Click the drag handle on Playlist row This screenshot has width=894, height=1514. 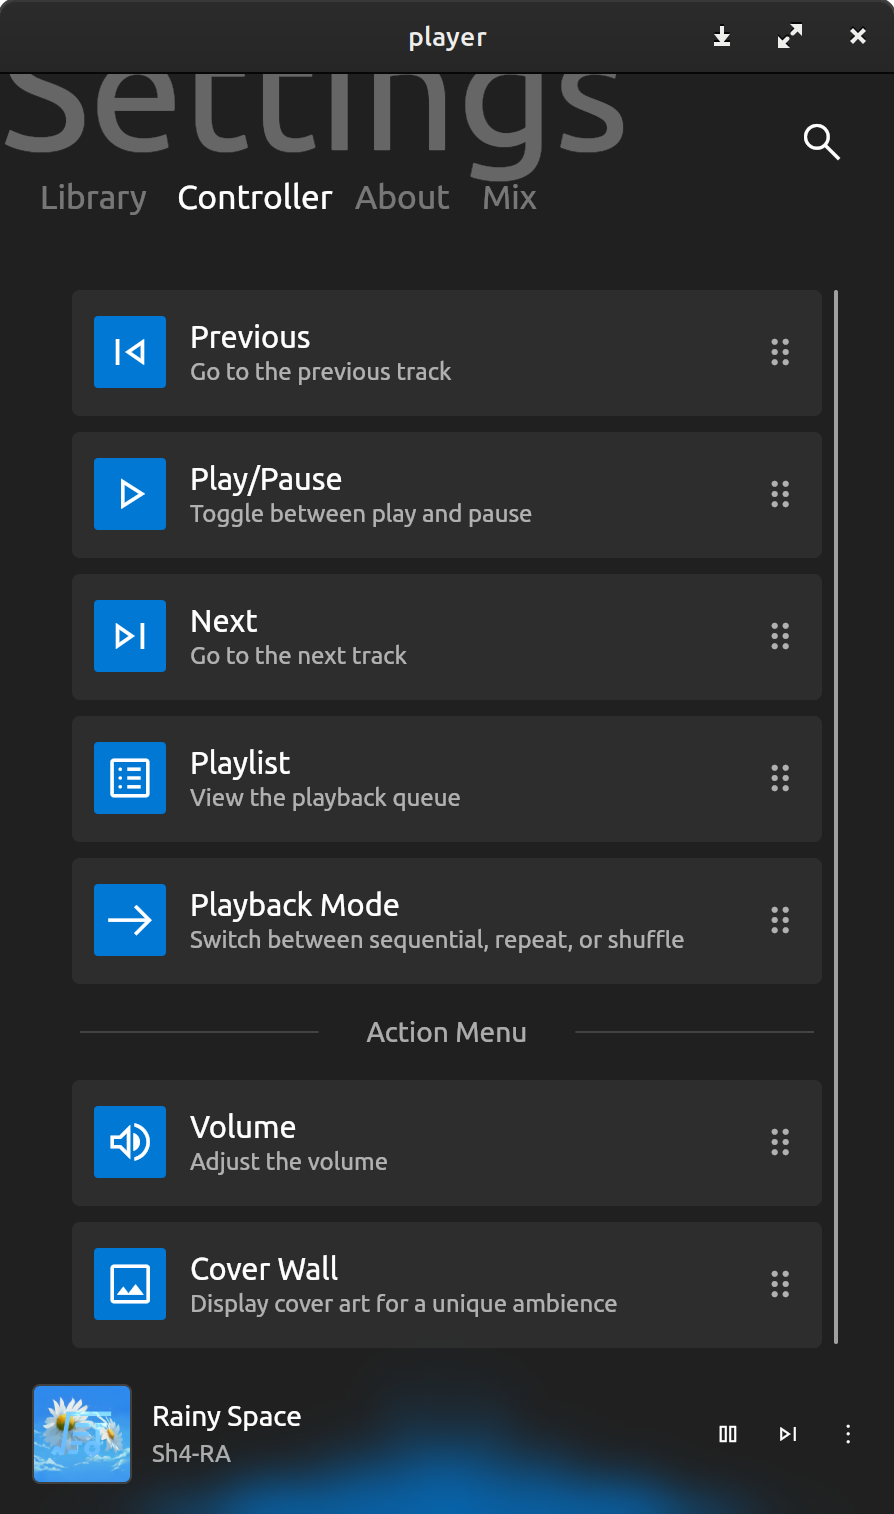pos(780,778)
